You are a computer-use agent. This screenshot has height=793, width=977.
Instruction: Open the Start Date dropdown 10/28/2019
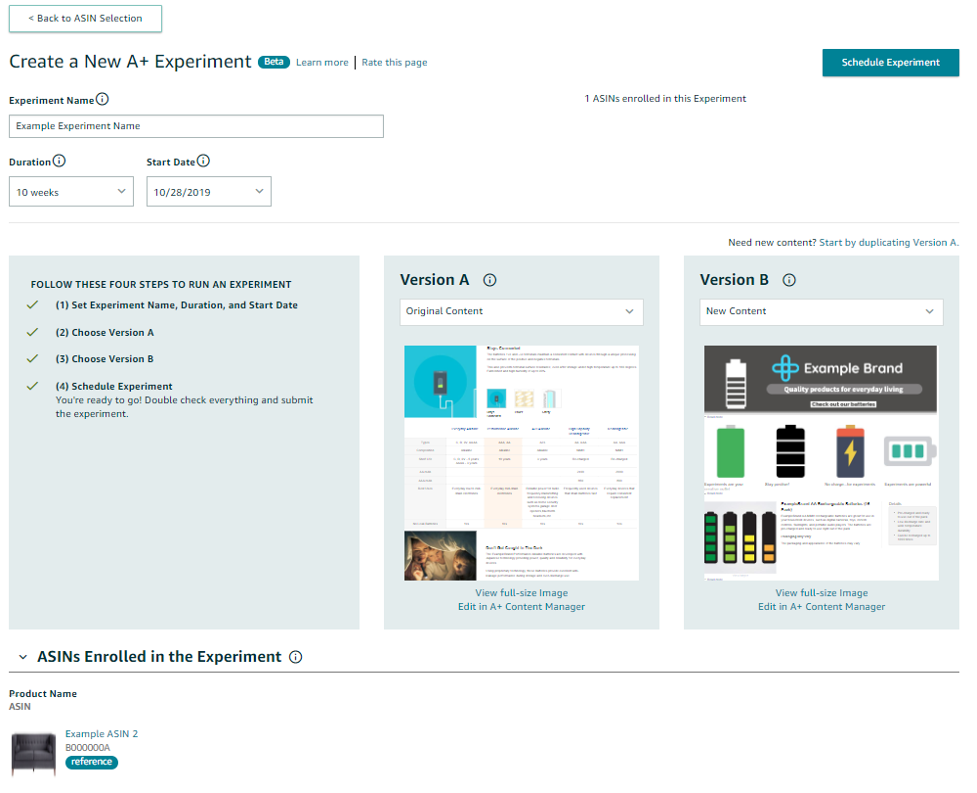[x=209, y=192]
